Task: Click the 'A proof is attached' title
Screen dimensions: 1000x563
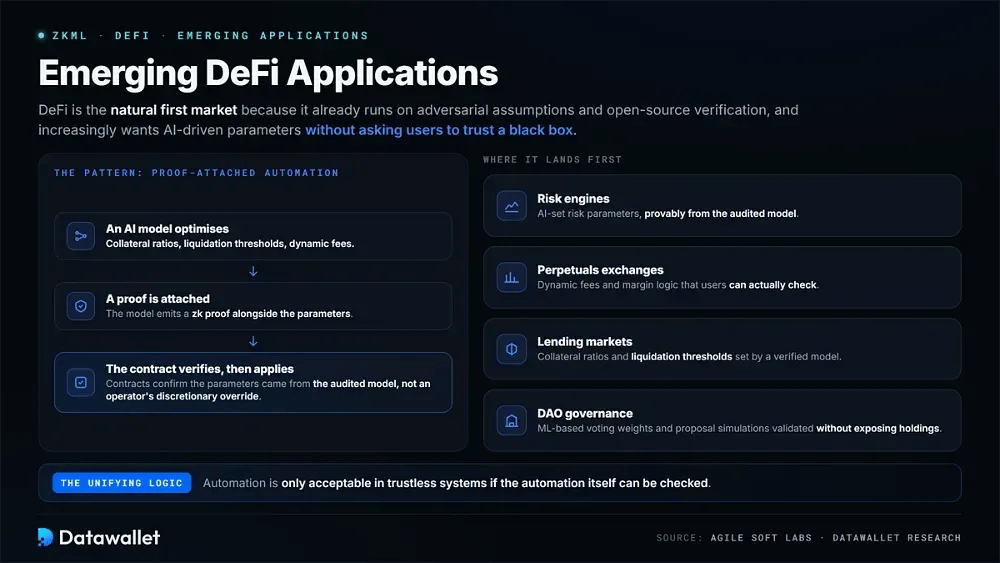Action: tap(158, 299)
